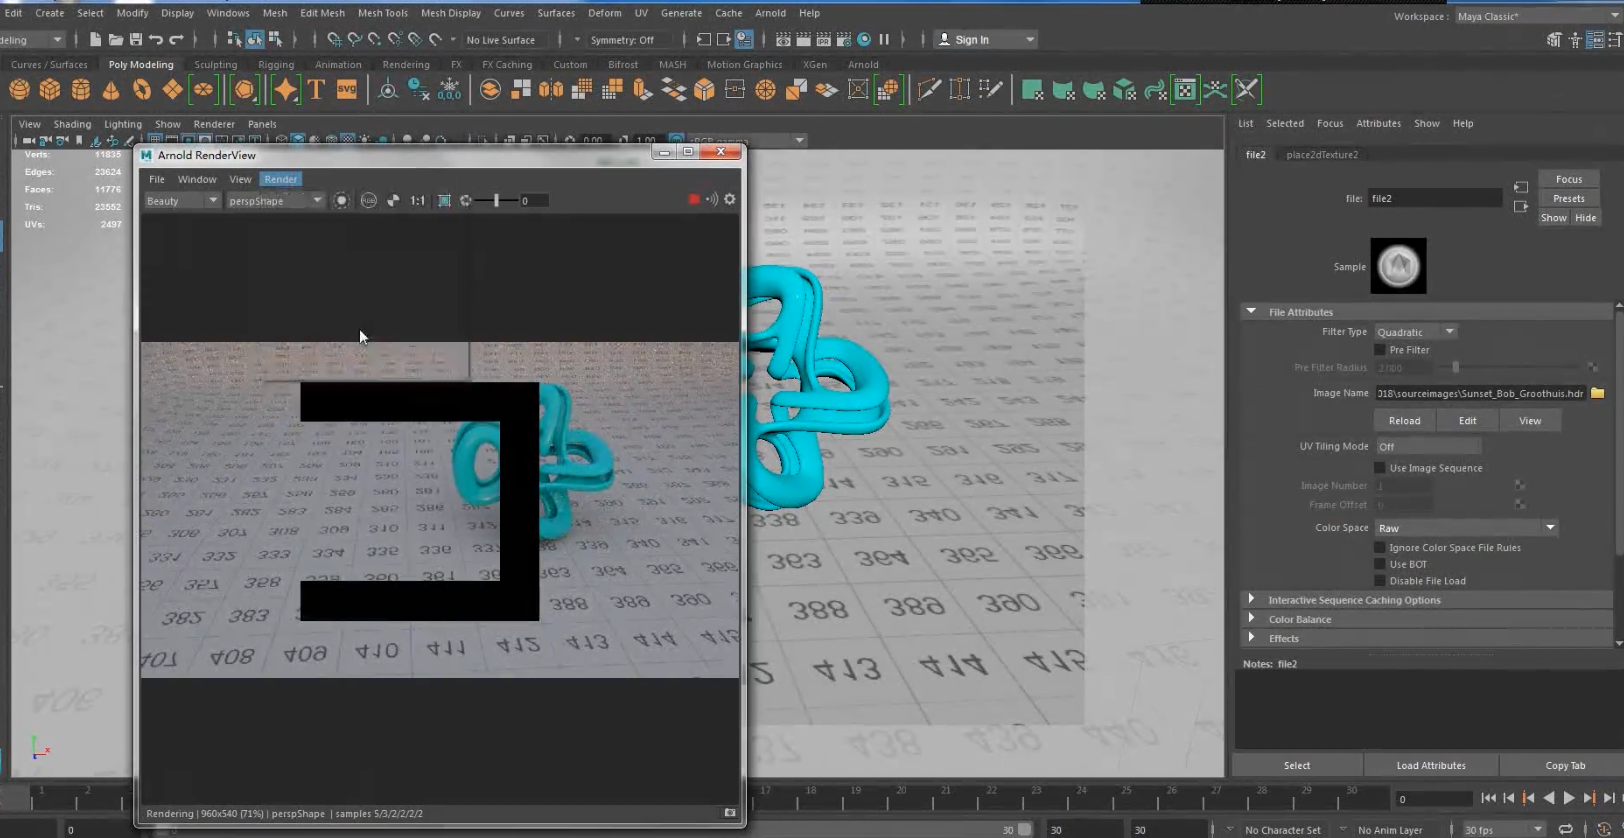Open Render menu in Arnold RenderView
Image resolution: width=1624 pixels, height=838 pixels.
coord(281,179)
